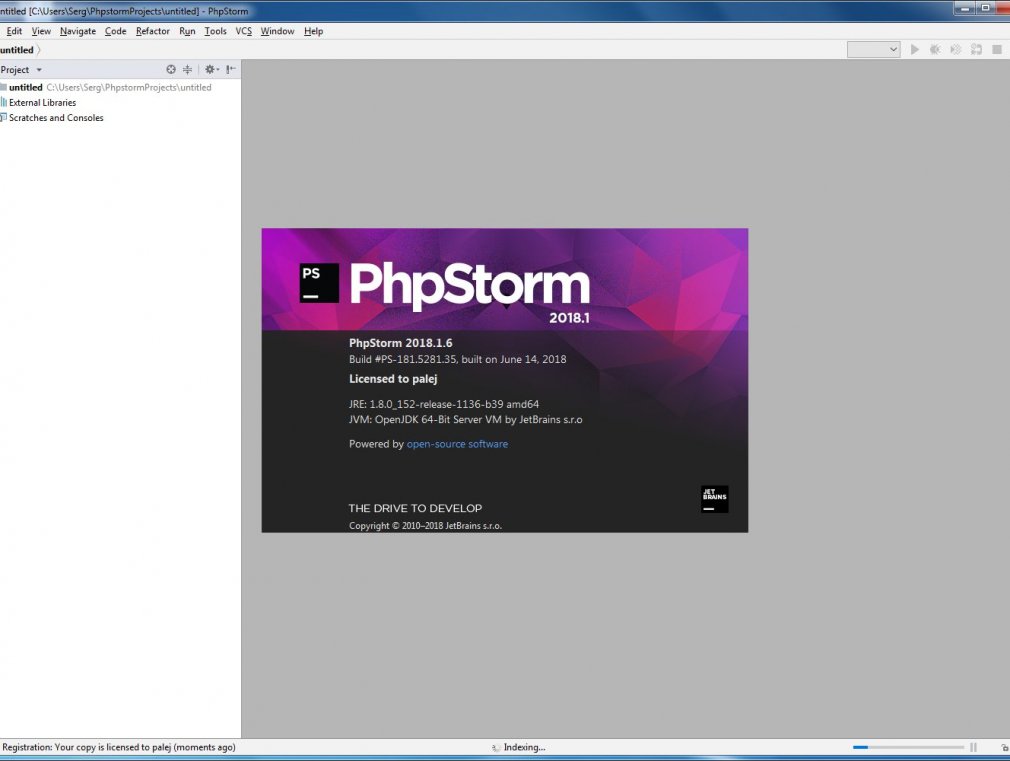Image resolution: width=1010 pixels, height=761 pixels.
Task: Stop the running process
Action: pos(997,50)
